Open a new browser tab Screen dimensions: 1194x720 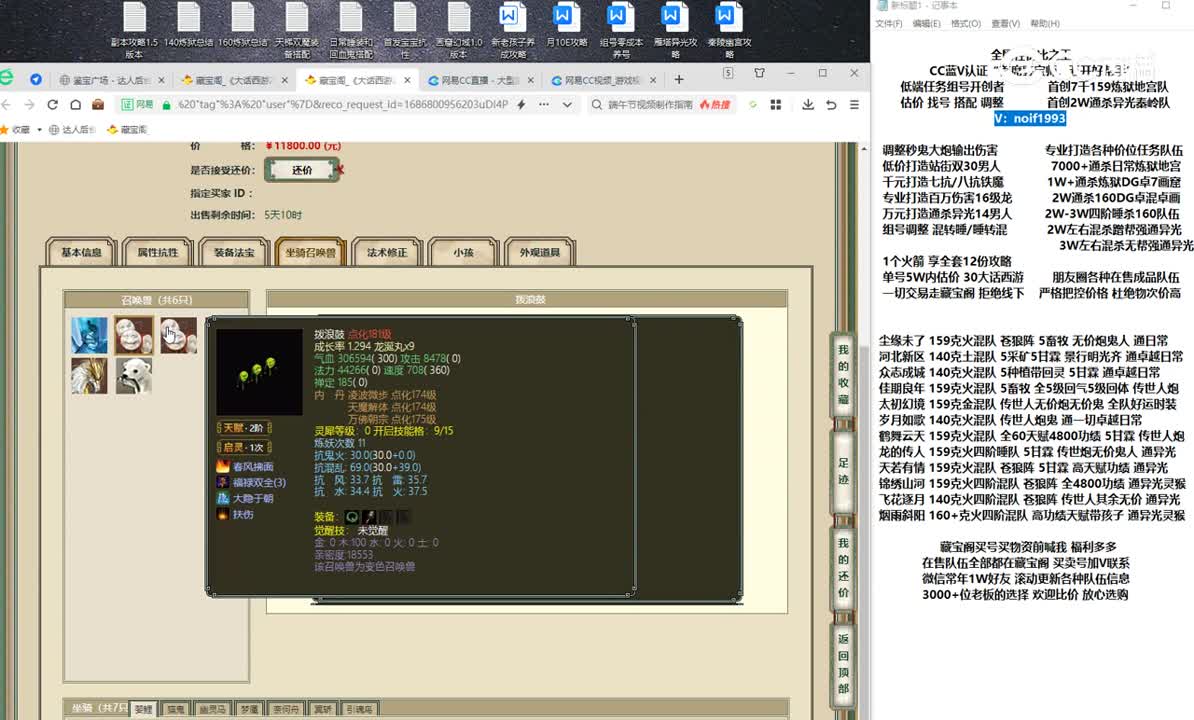coord(679,79)
